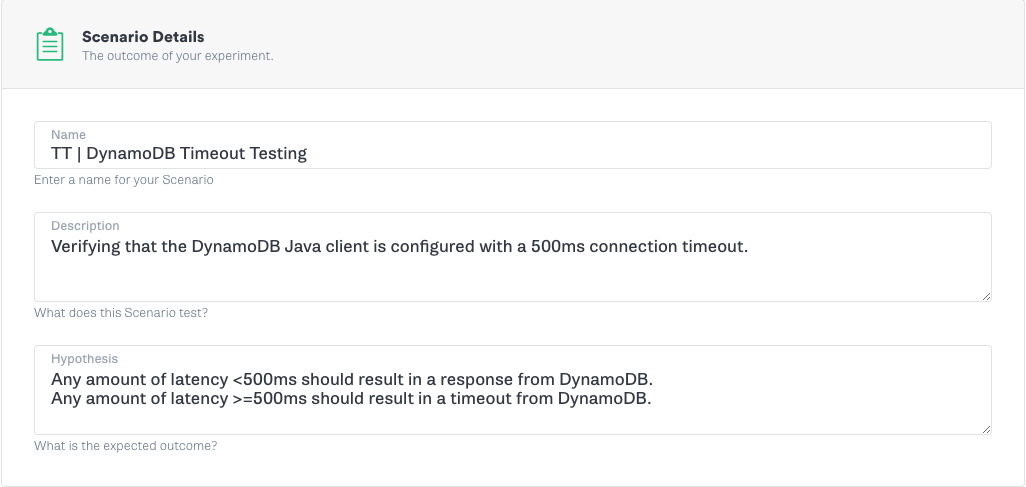The width and height of the screenshot is (1026, 487).
Task: Click 'What does this Scenario test?' hint
Action: click(x=121, y=313)
